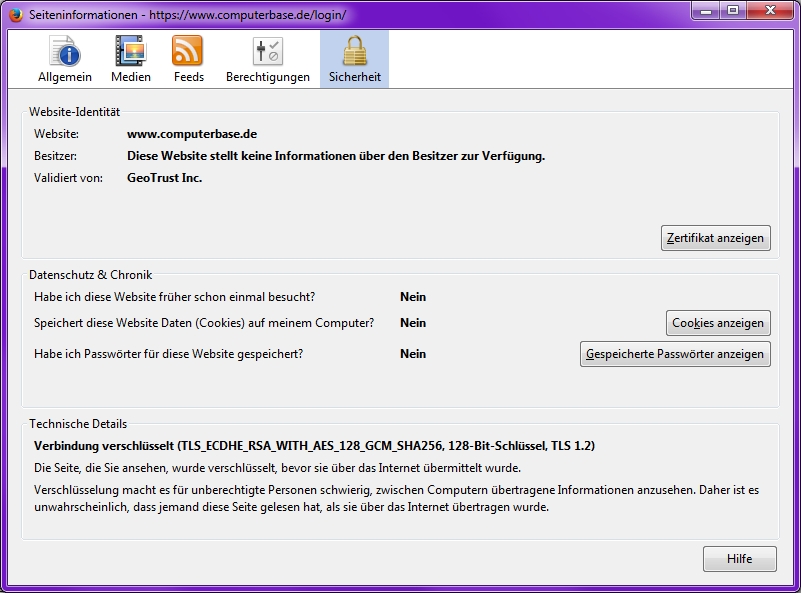Open the Feeds panel
801x593 pixels.
[189, 59]
